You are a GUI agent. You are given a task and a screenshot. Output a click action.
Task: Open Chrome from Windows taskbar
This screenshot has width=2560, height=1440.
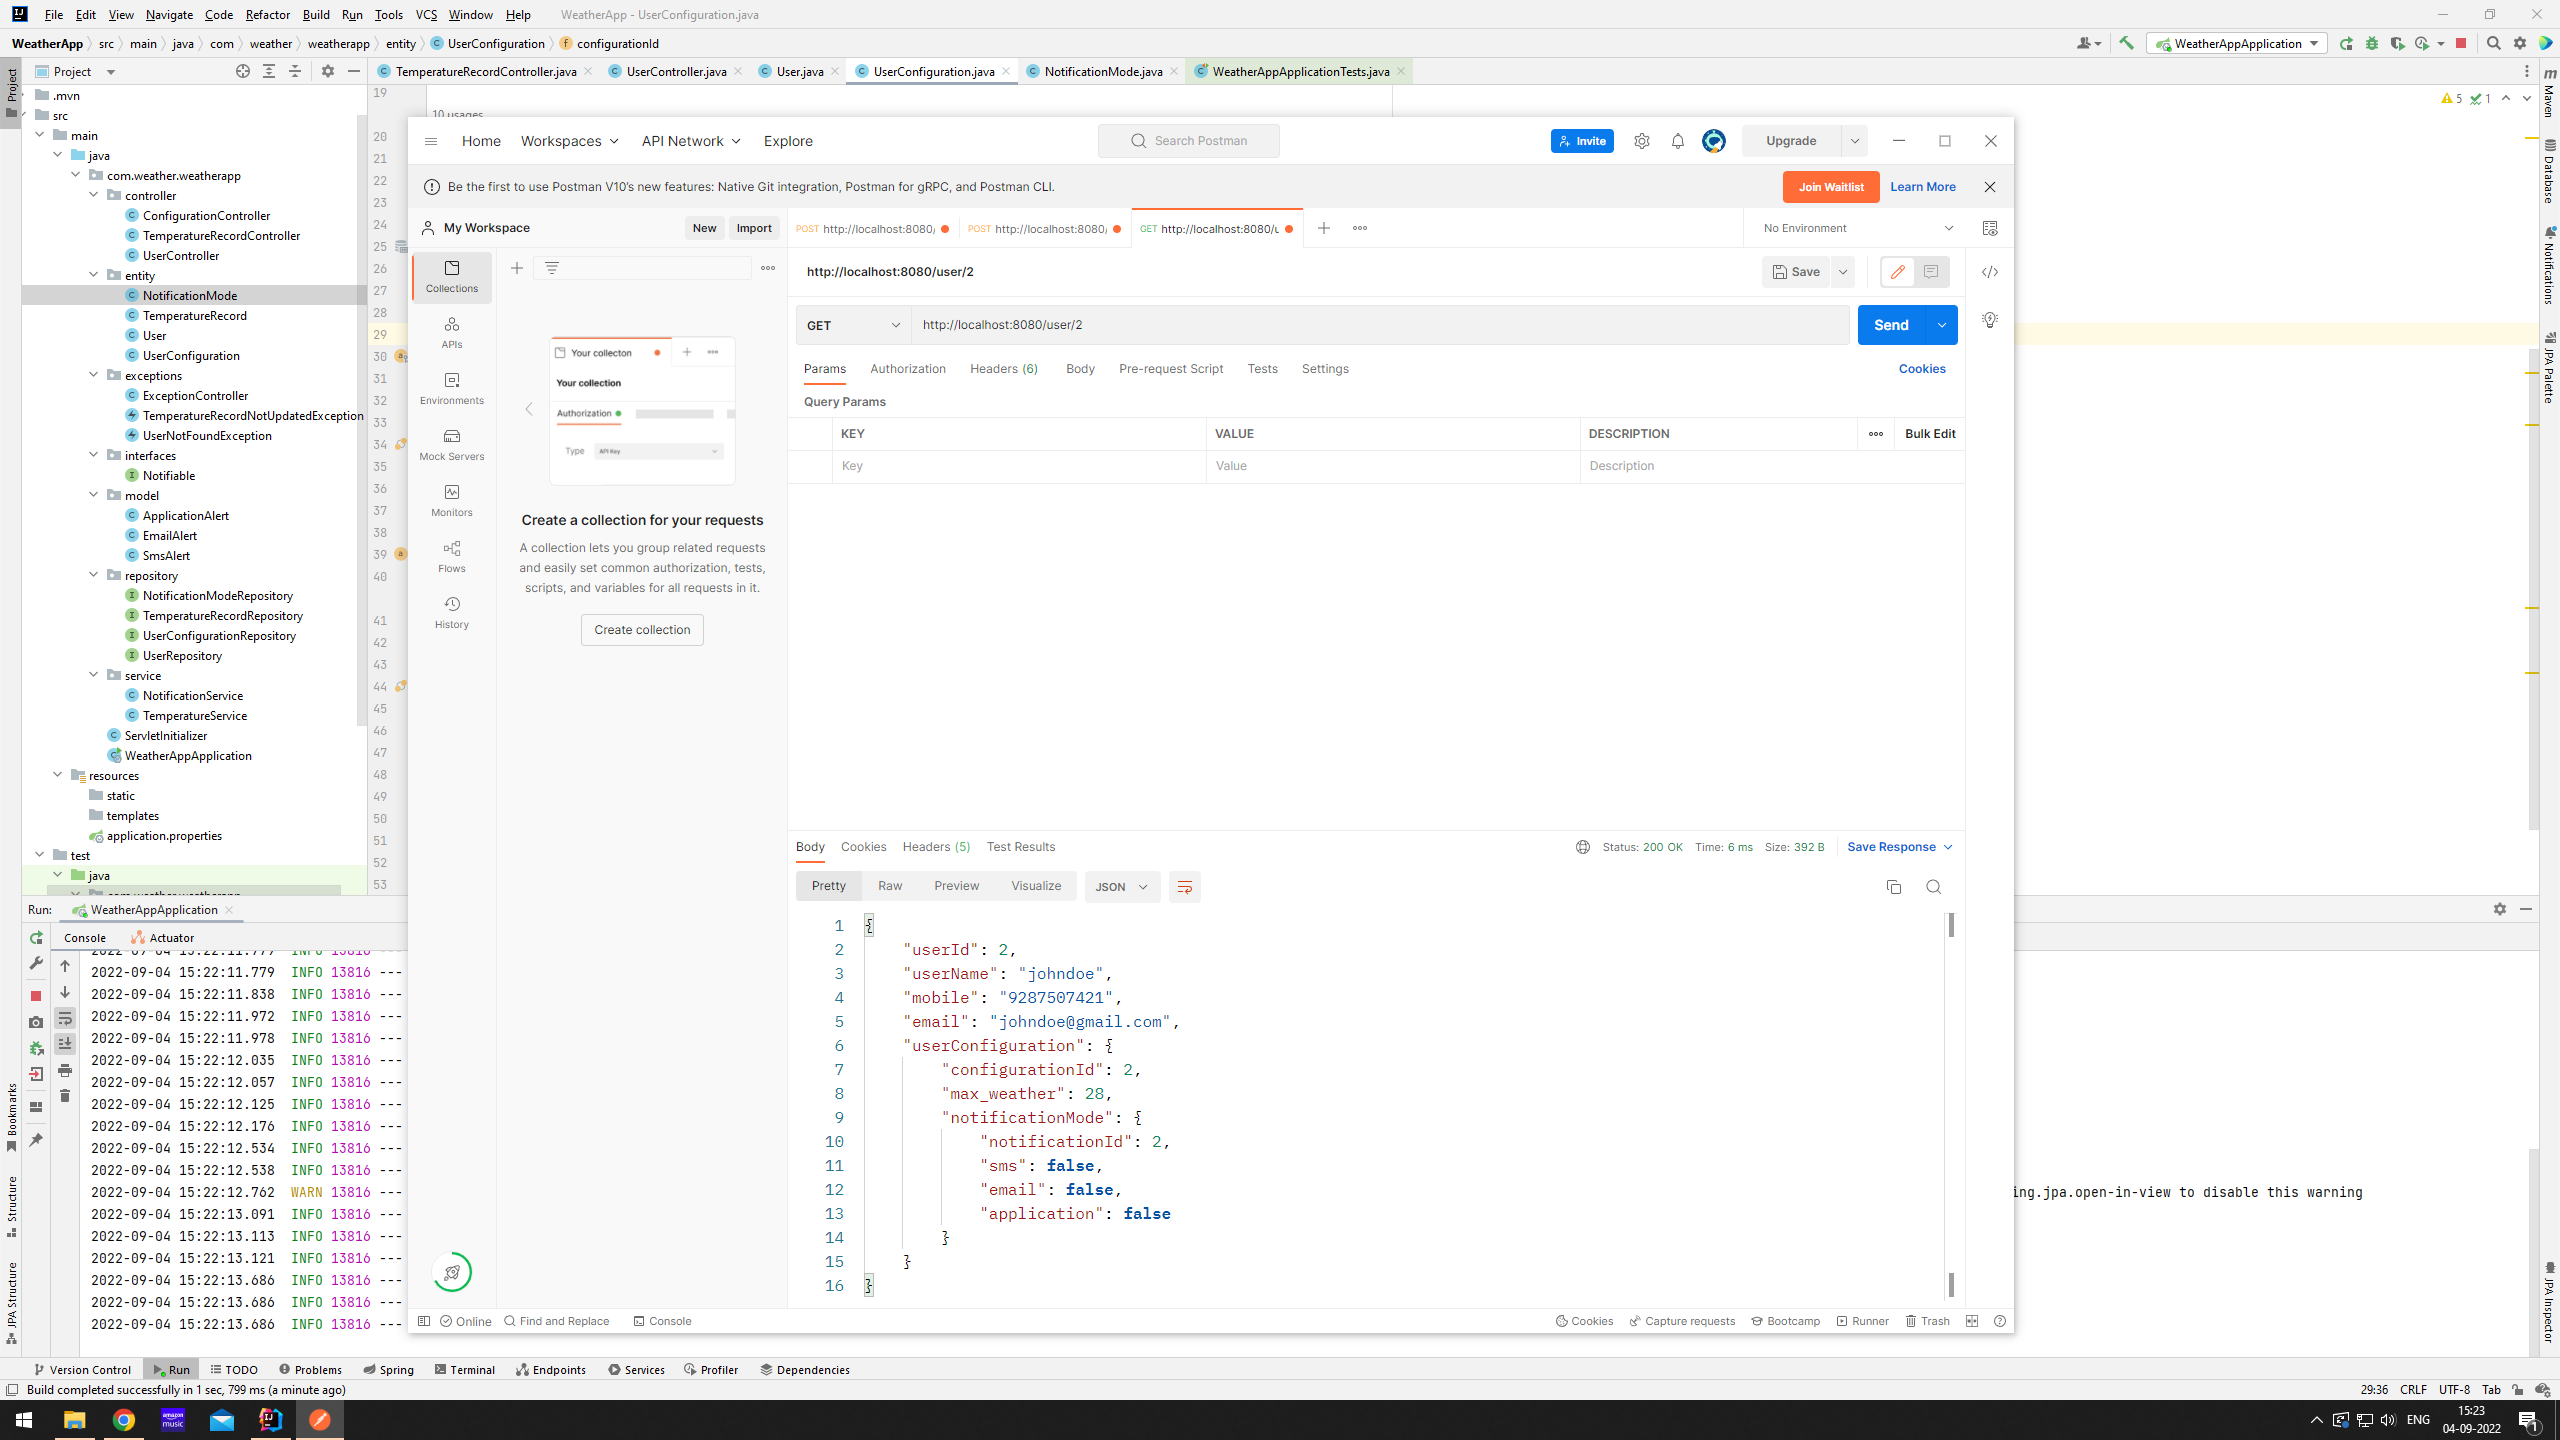pyautogui.click(x=124, y=1420)
